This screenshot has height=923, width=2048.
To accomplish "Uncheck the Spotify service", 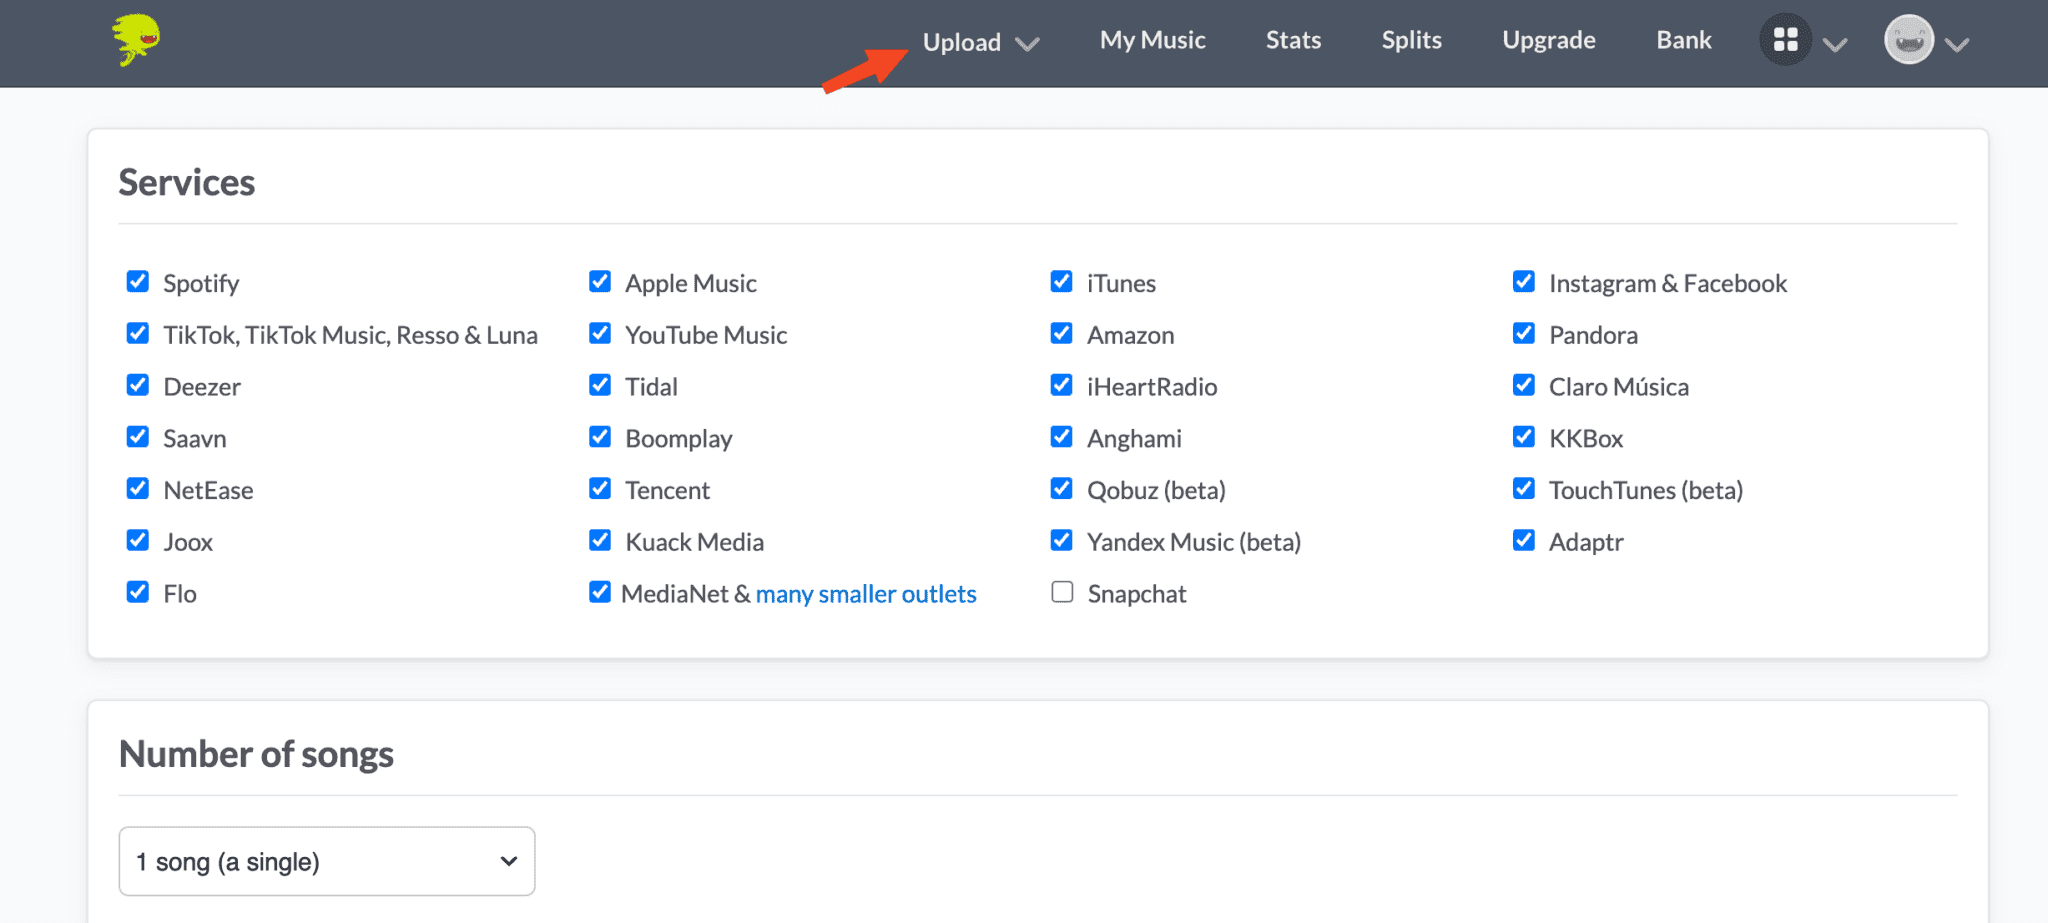I will [x=137, y=281].
